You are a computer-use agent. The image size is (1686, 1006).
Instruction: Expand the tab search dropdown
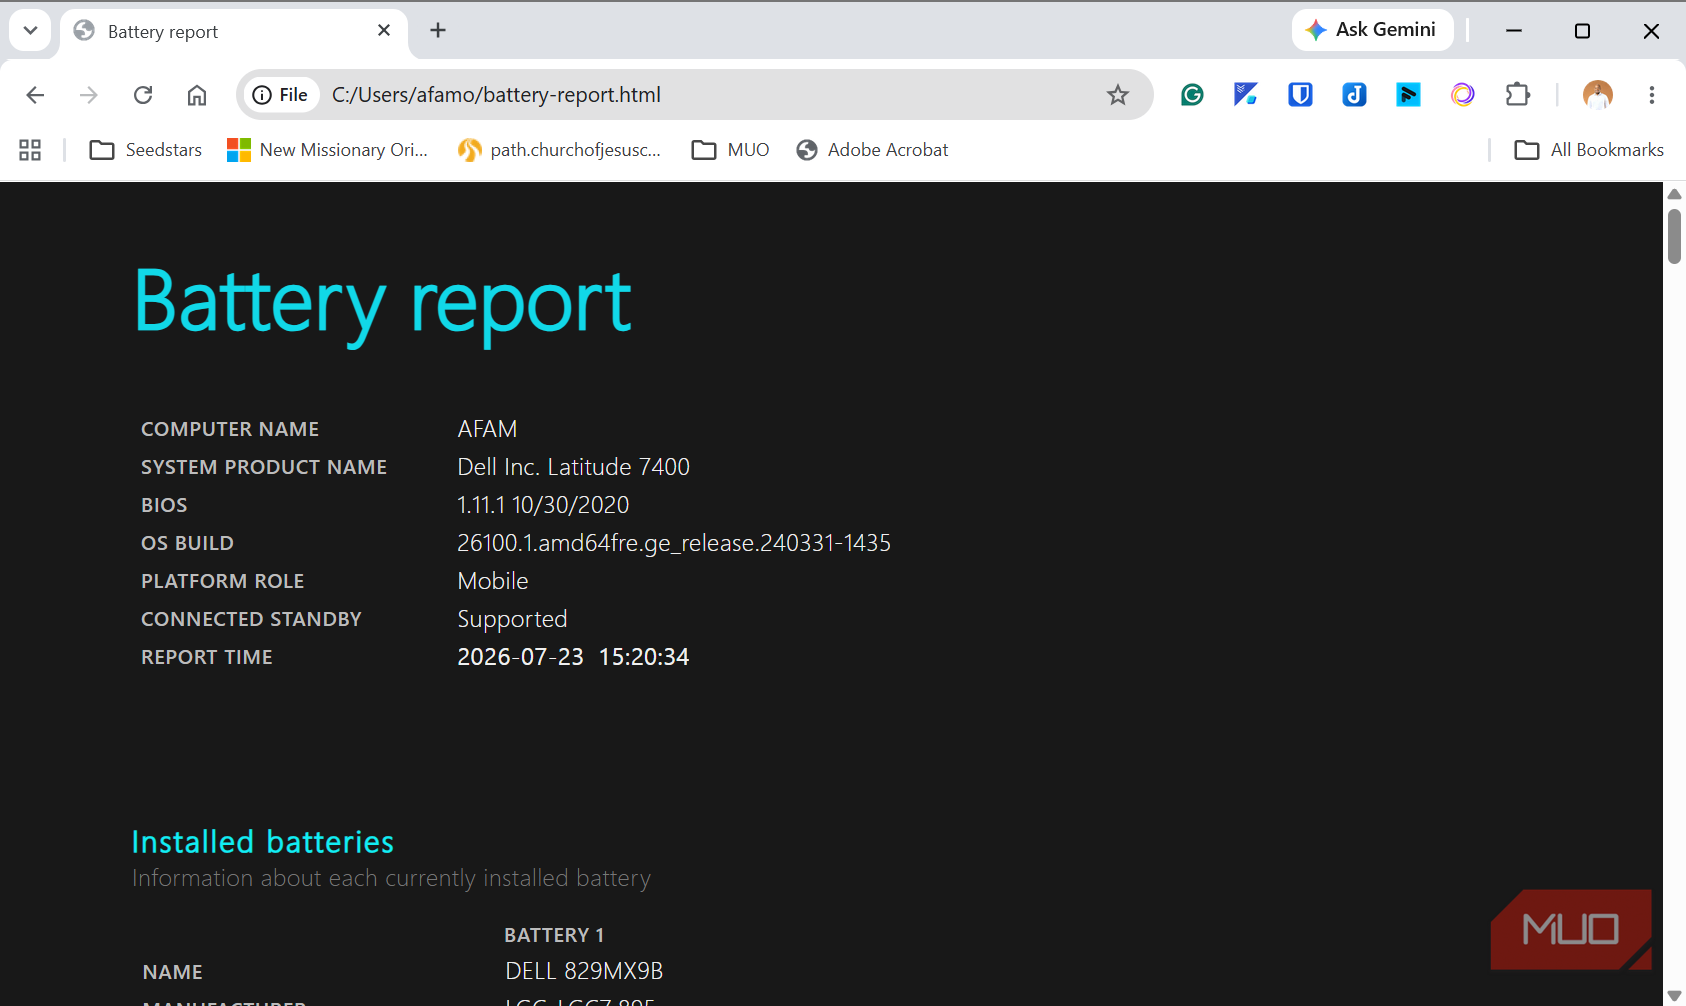[30, 30]
